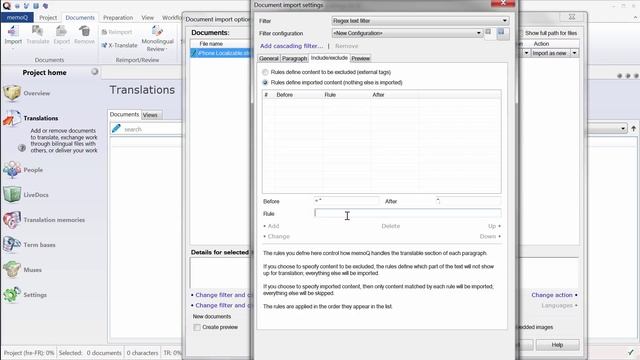
Task: Switch to the Preview tab
Action: [x=360, y=58]
